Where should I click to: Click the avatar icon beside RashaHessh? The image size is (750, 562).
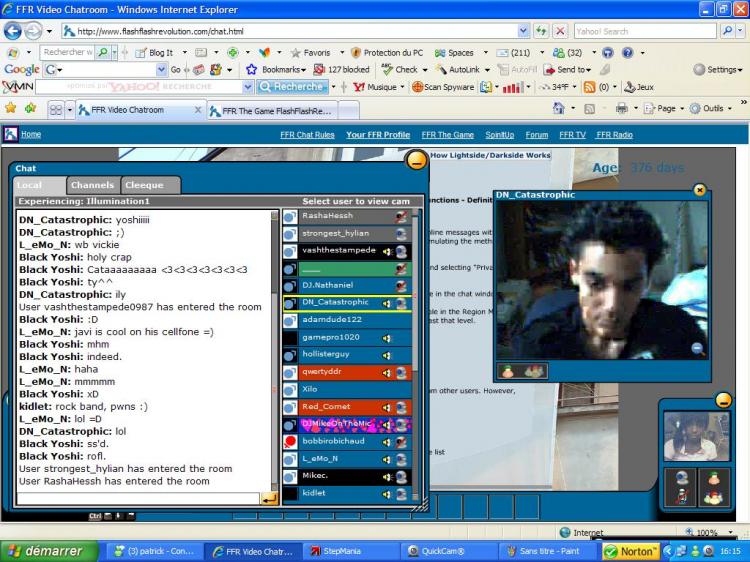[290, 216]
